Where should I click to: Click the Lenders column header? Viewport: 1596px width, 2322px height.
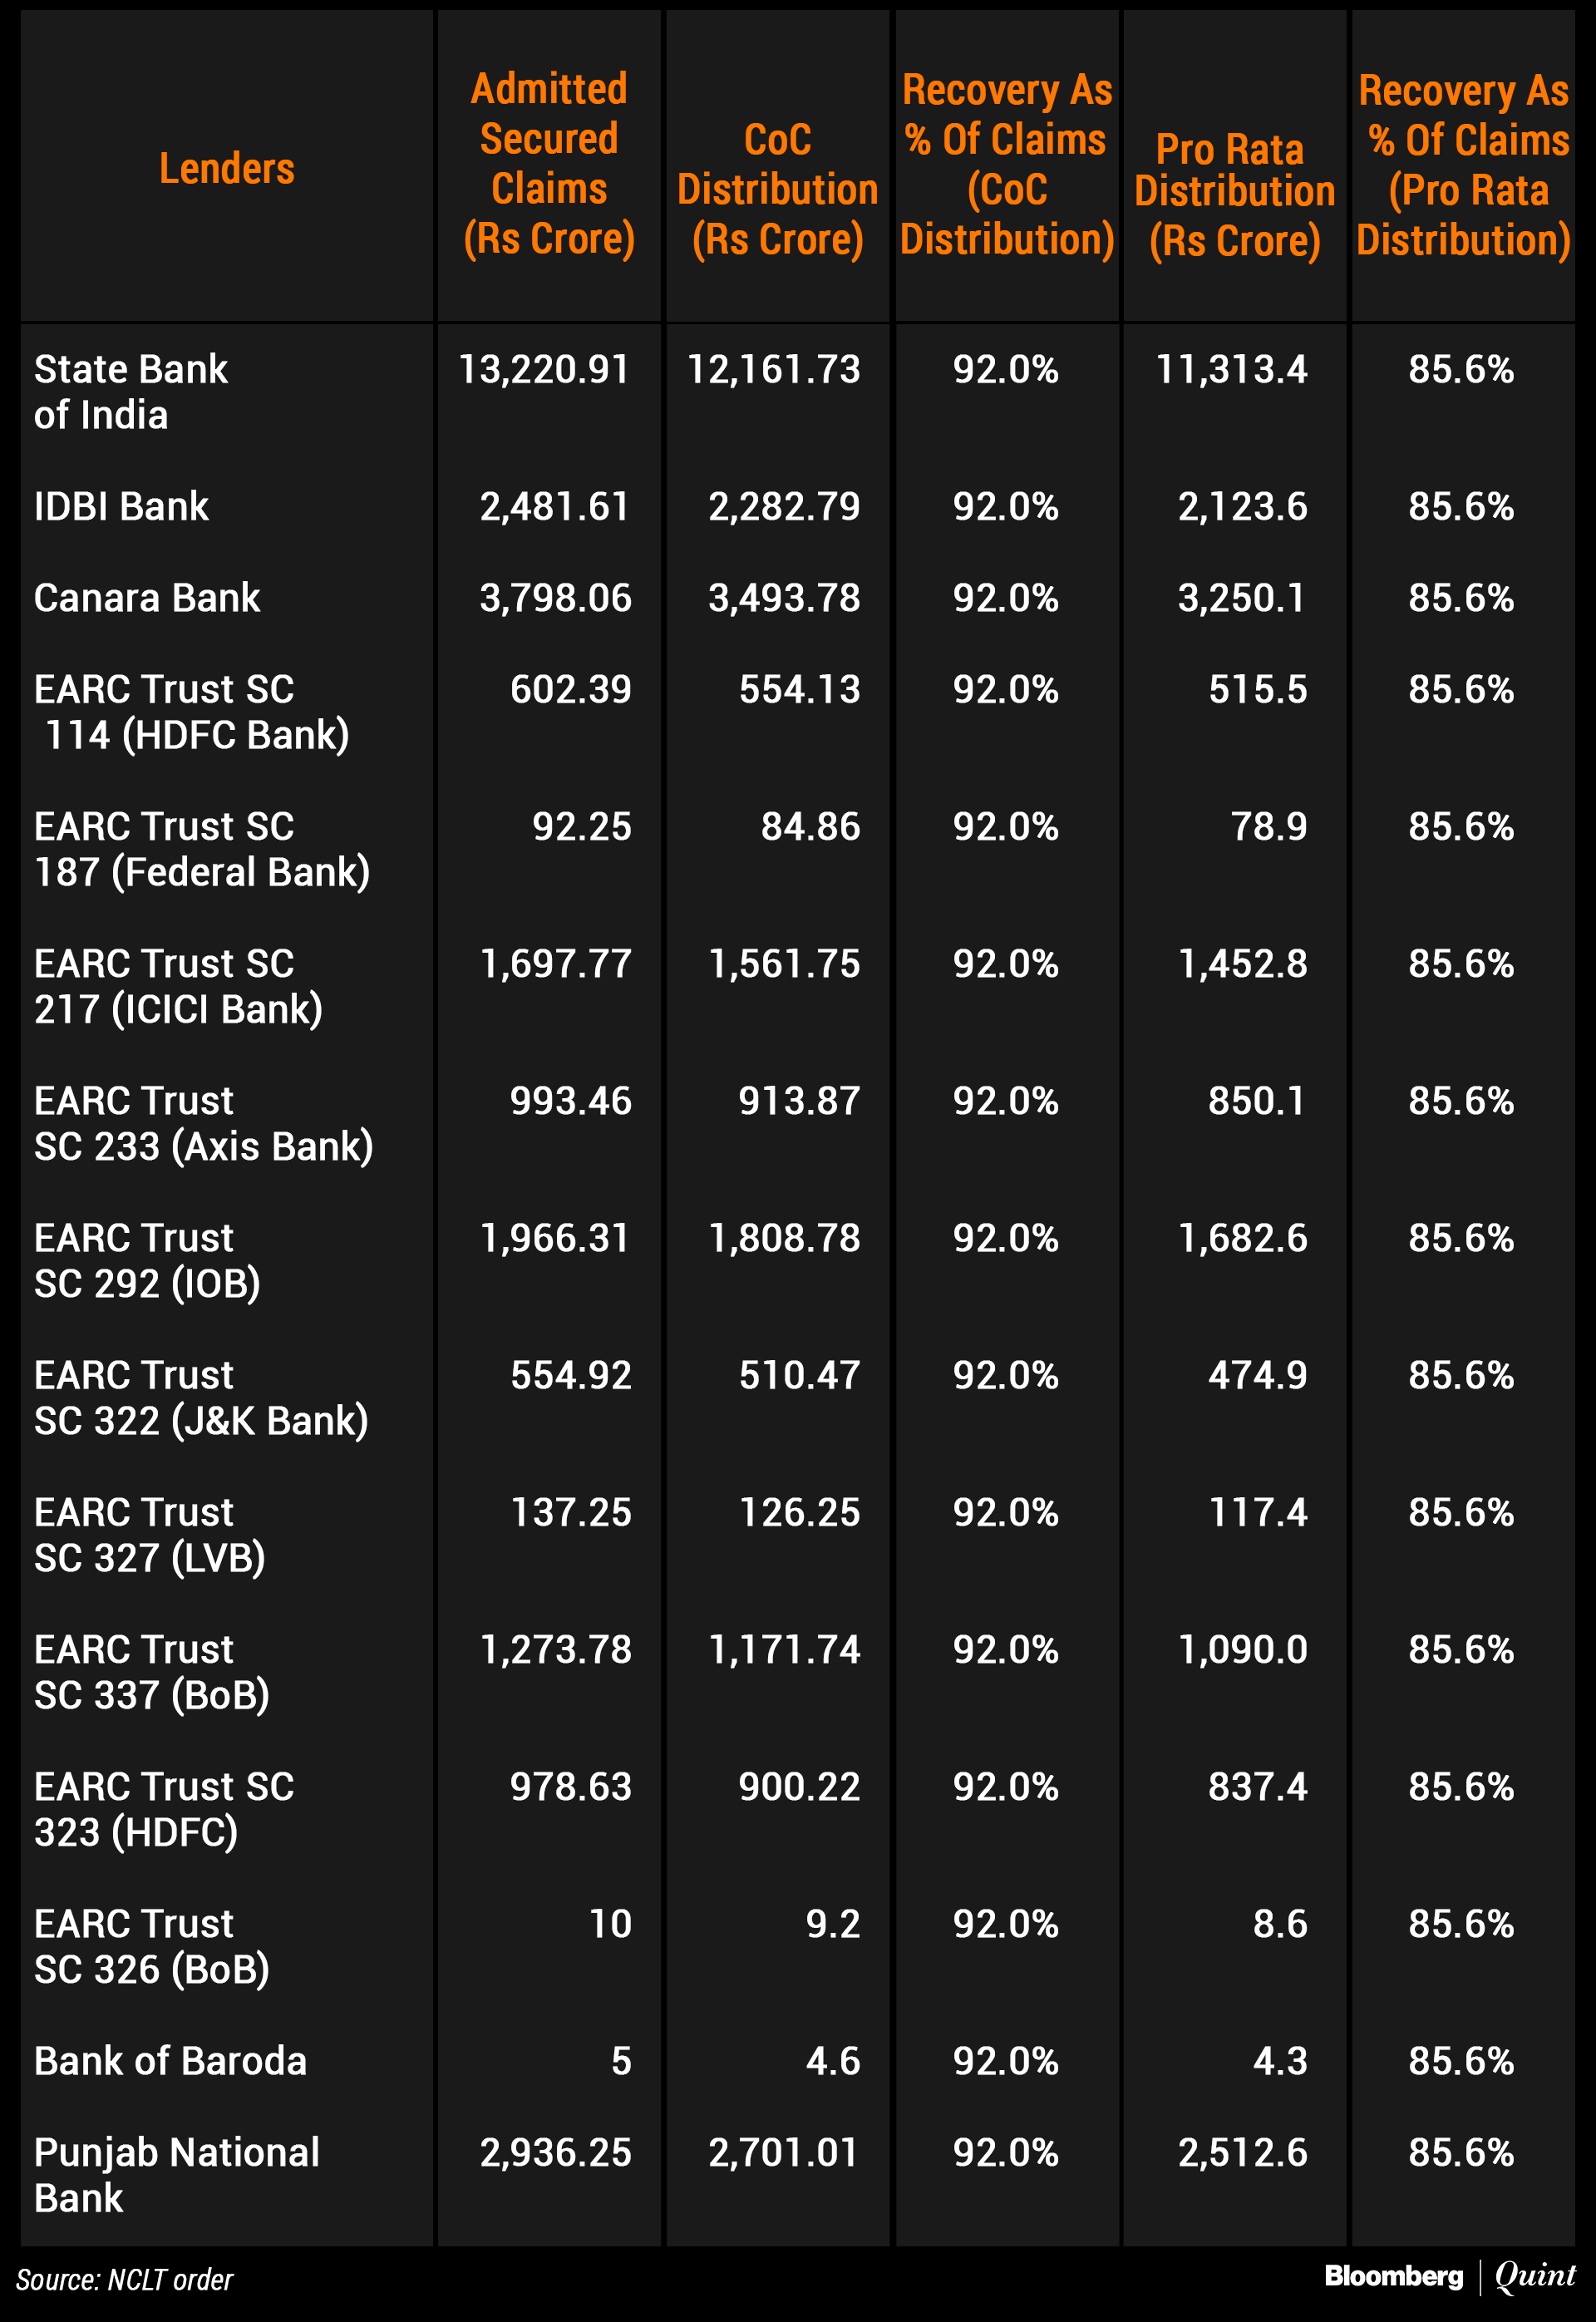pyautogui.click(x=227, y=168)
